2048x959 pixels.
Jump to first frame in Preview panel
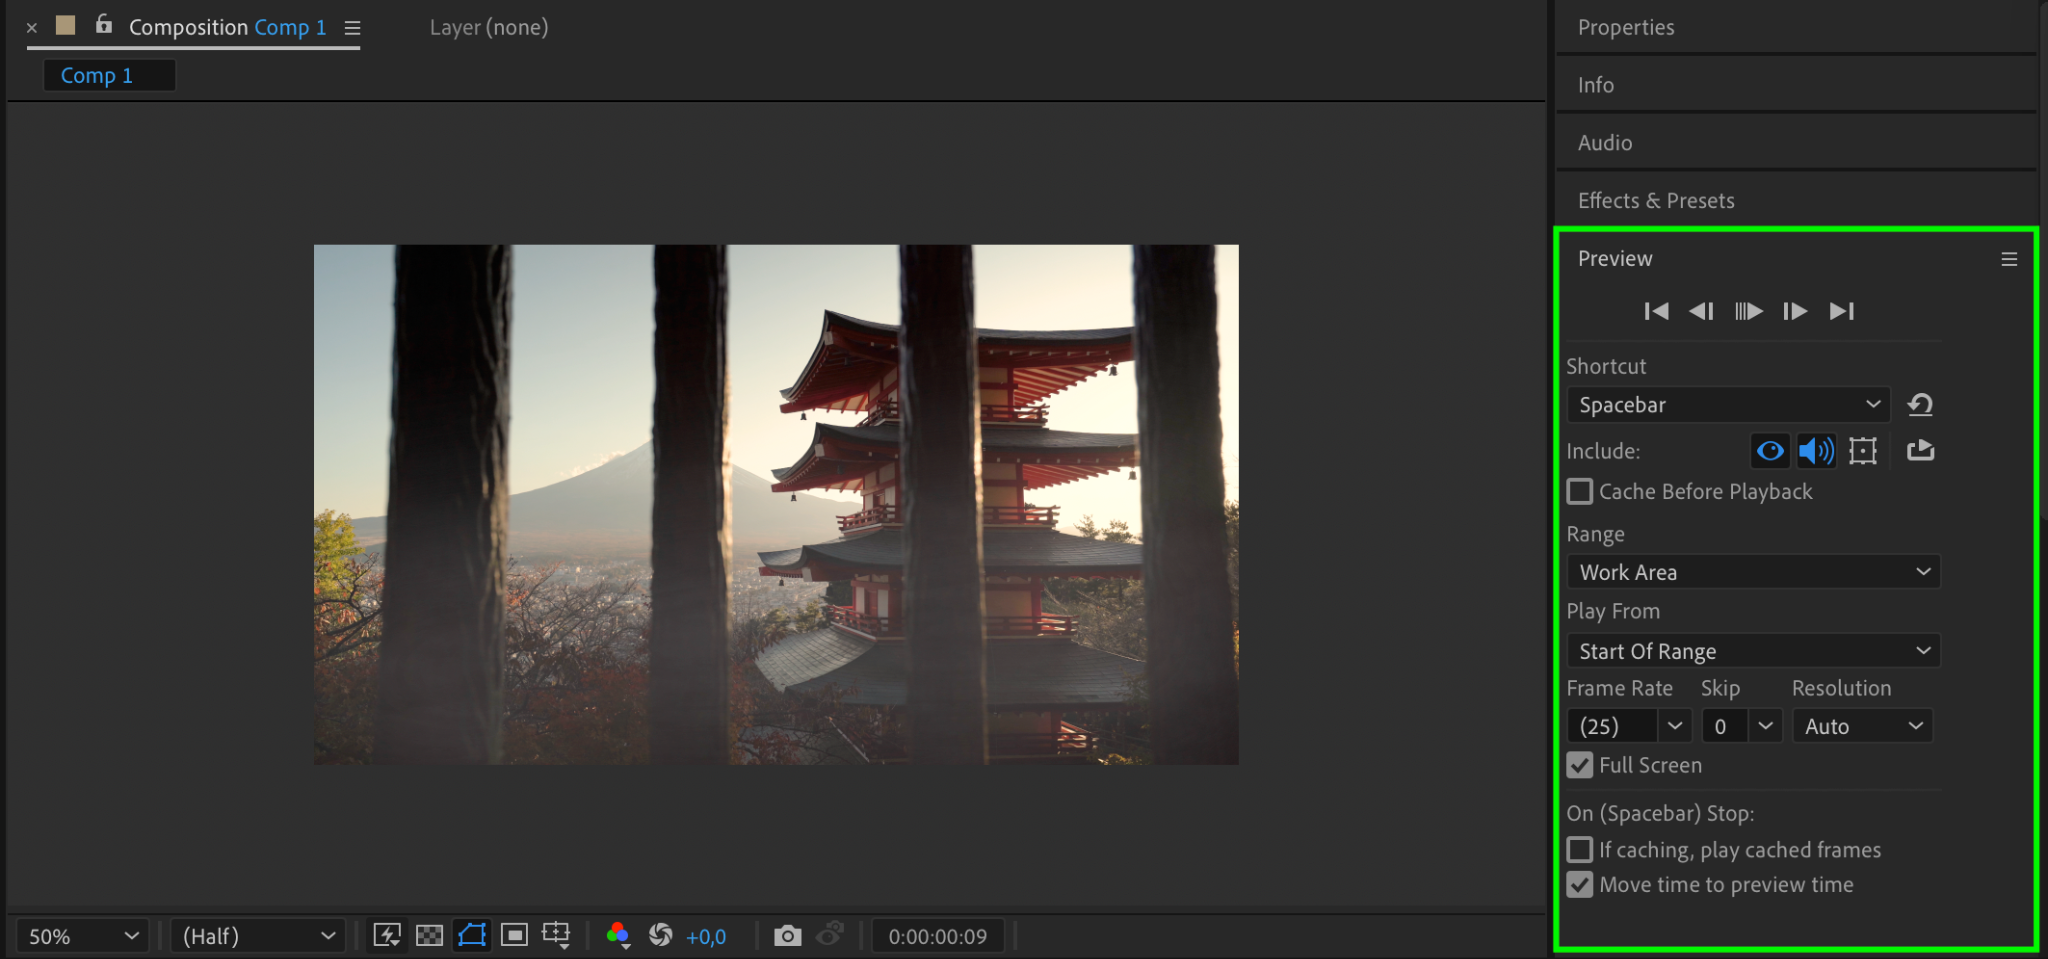1656,311
